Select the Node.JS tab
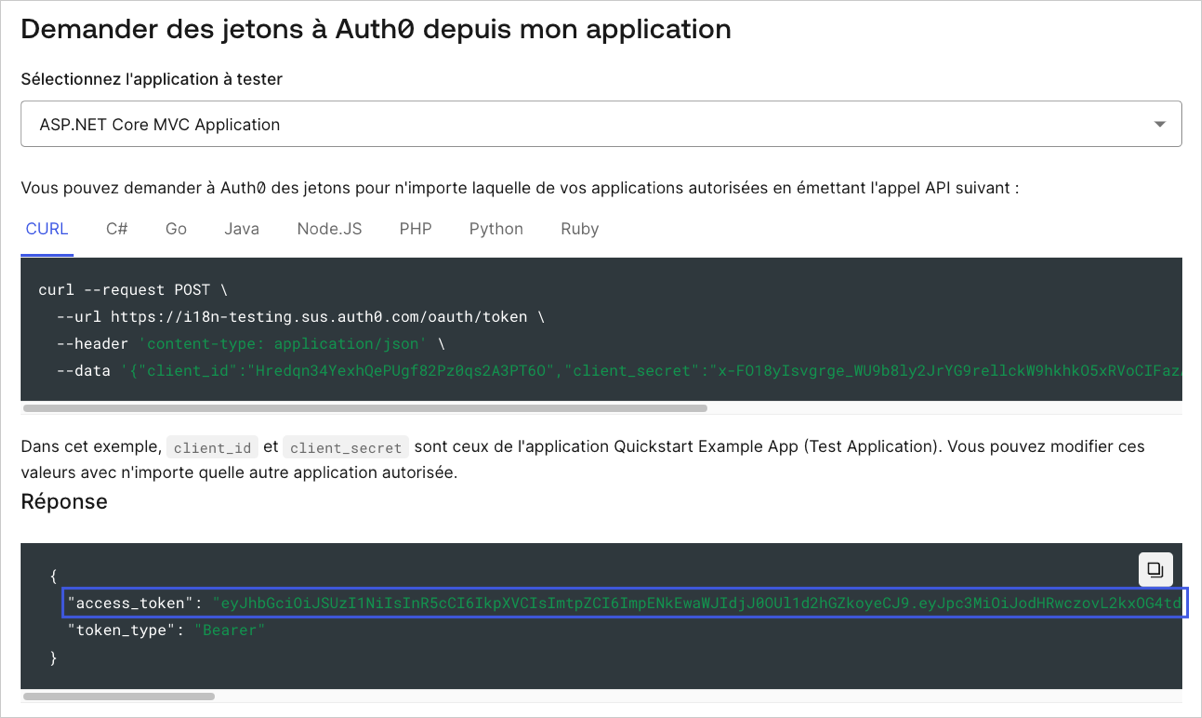 click(x=329, y=229)
